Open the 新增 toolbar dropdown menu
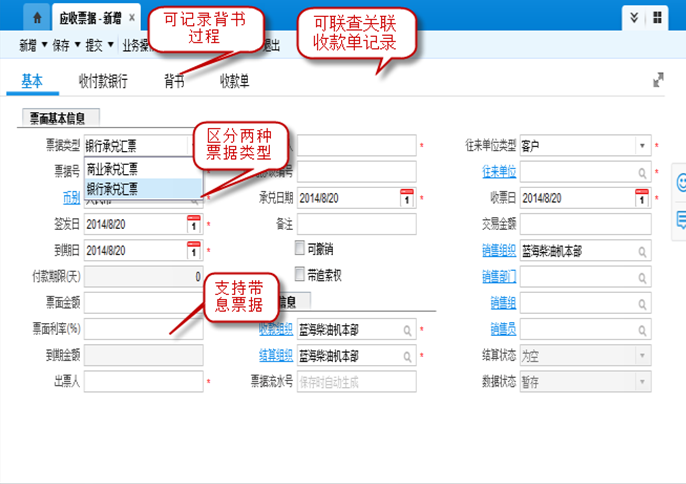The image size is (686, 484). pyautogui.click(x=33, y=45)
